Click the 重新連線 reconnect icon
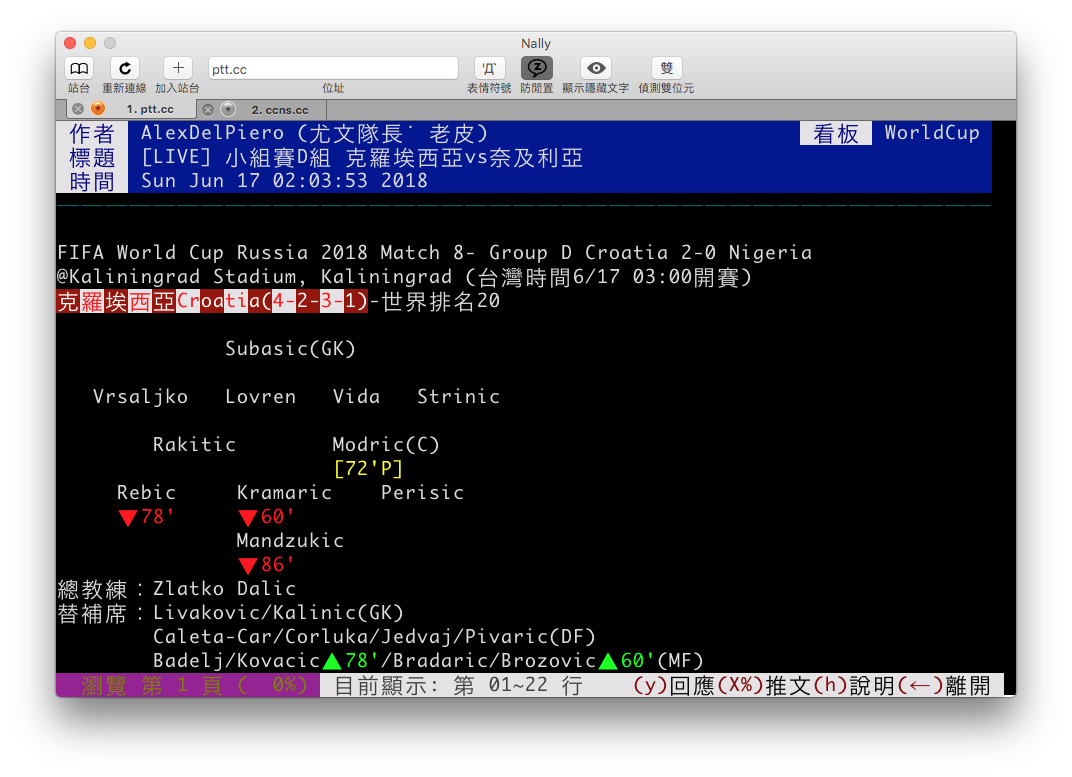Image resolution: width=1072 pixels, height=777 pixels. [x=124, y=68]
